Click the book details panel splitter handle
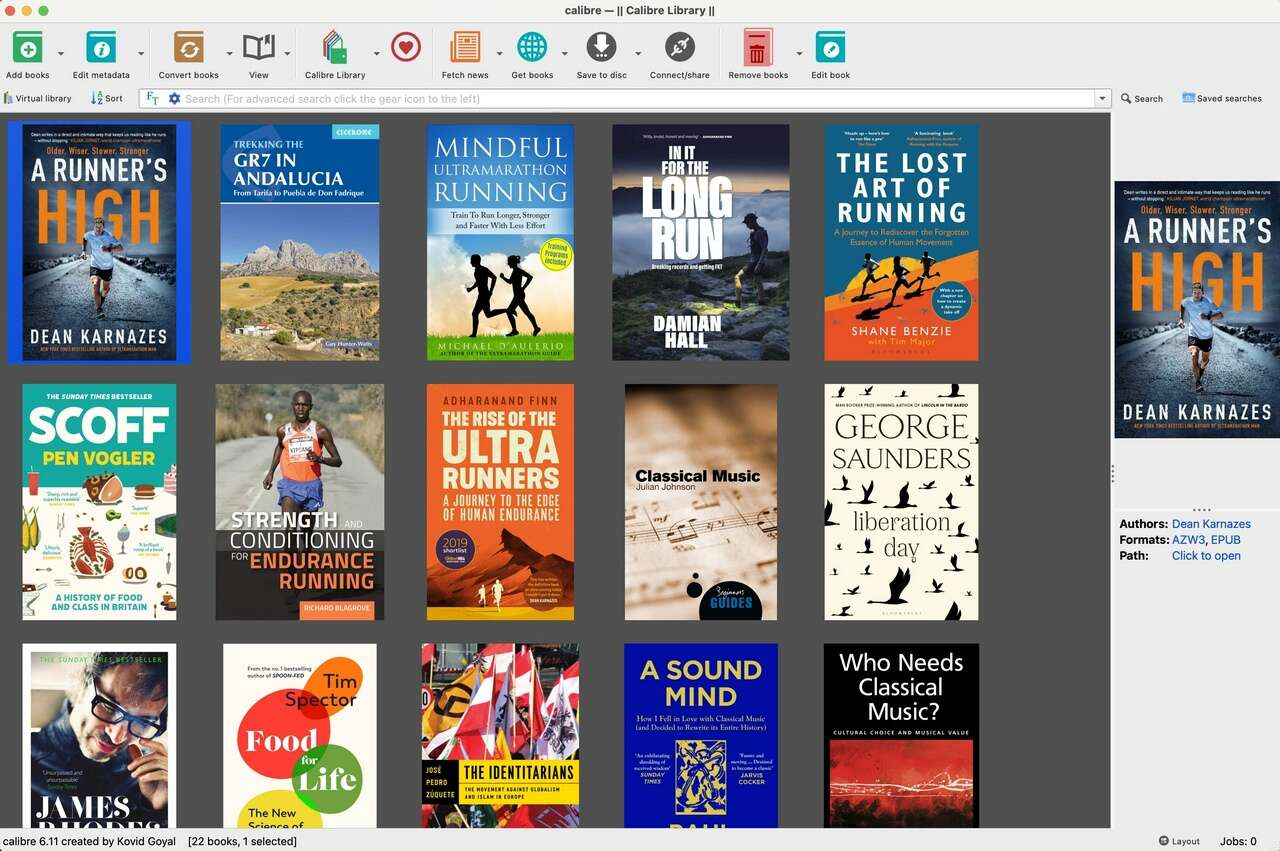This screenshot has width=1280, height=851. click(1112, 474)
